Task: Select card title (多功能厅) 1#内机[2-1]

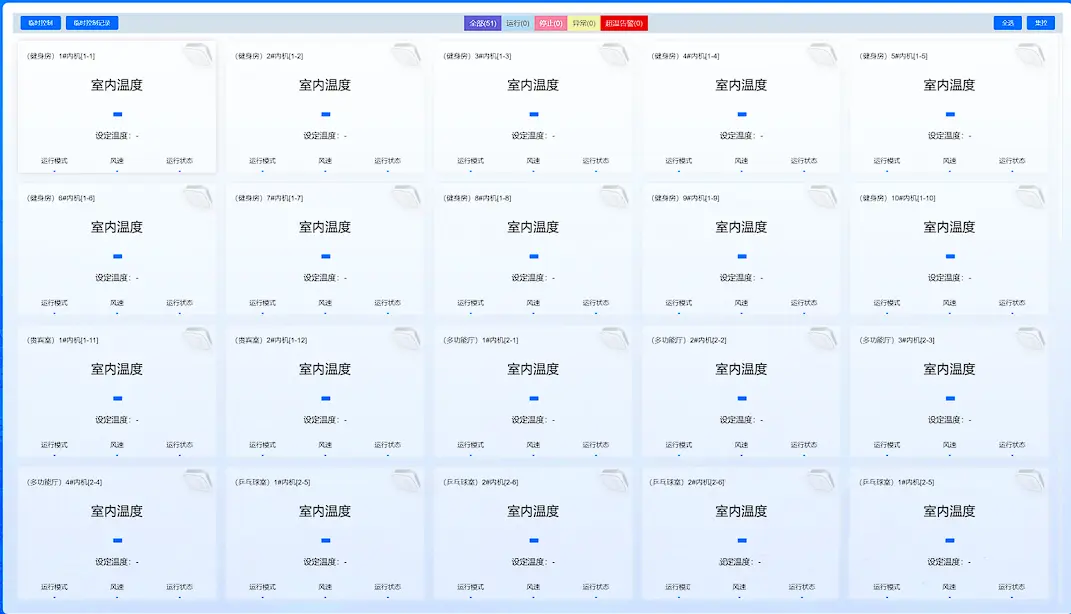Action: [480, 340]
